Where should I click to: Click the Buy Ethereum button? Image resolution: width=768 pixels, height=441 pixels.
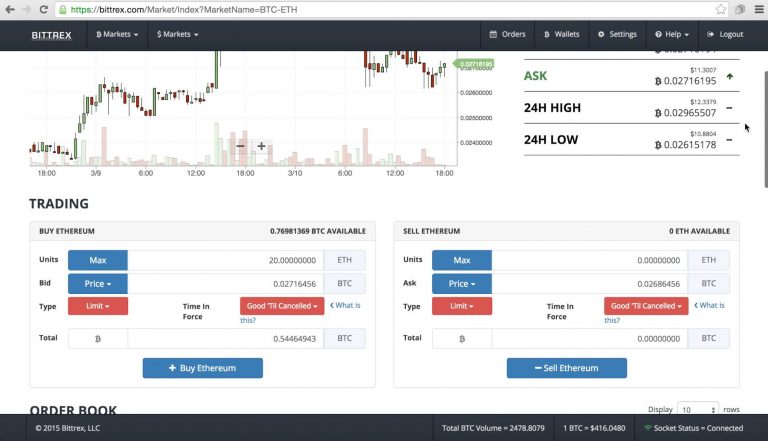tap(203, 368)
